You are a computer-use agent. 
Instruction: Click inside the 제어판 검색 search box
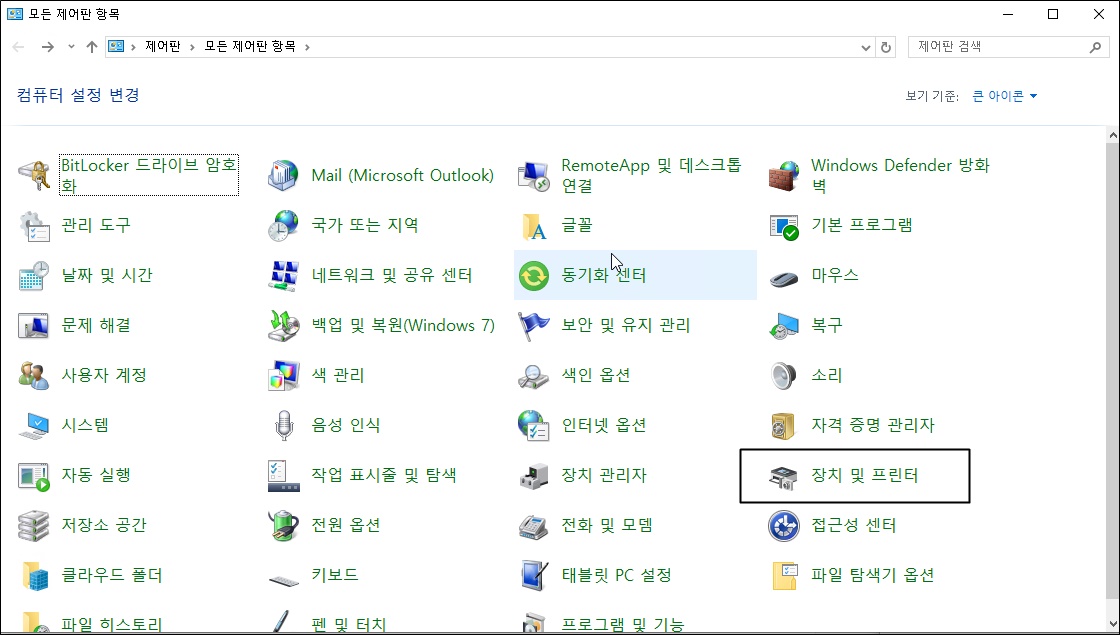click(1000, 46)
